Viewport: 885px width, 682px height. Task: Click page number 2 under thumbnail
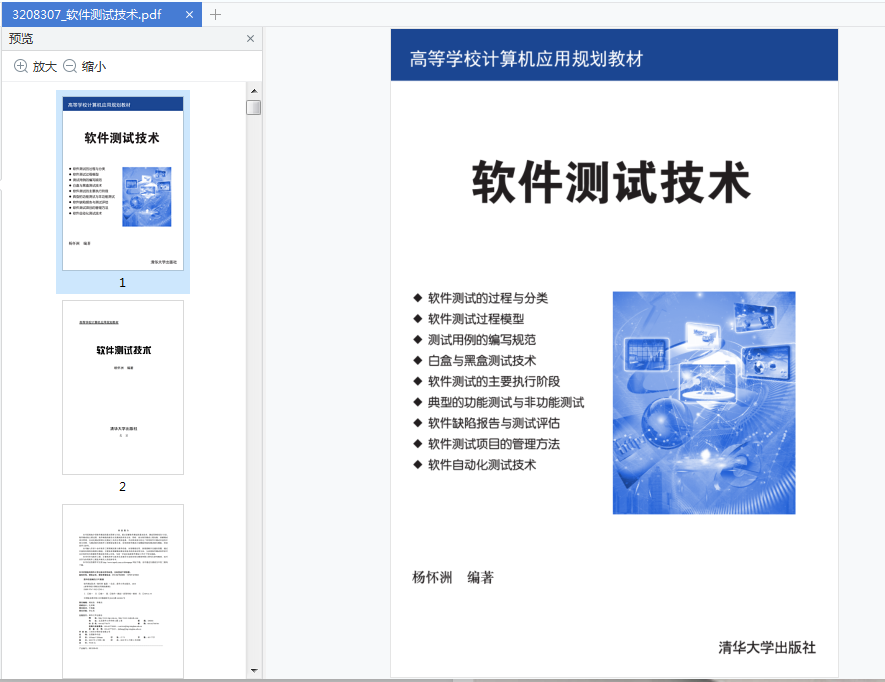click(x=122, y=487)
